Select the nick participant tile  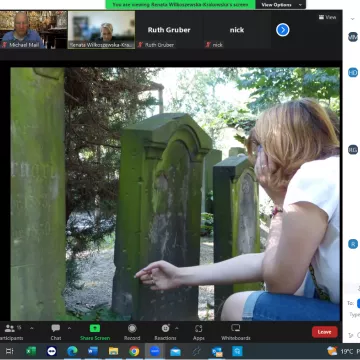coord(237,30)
